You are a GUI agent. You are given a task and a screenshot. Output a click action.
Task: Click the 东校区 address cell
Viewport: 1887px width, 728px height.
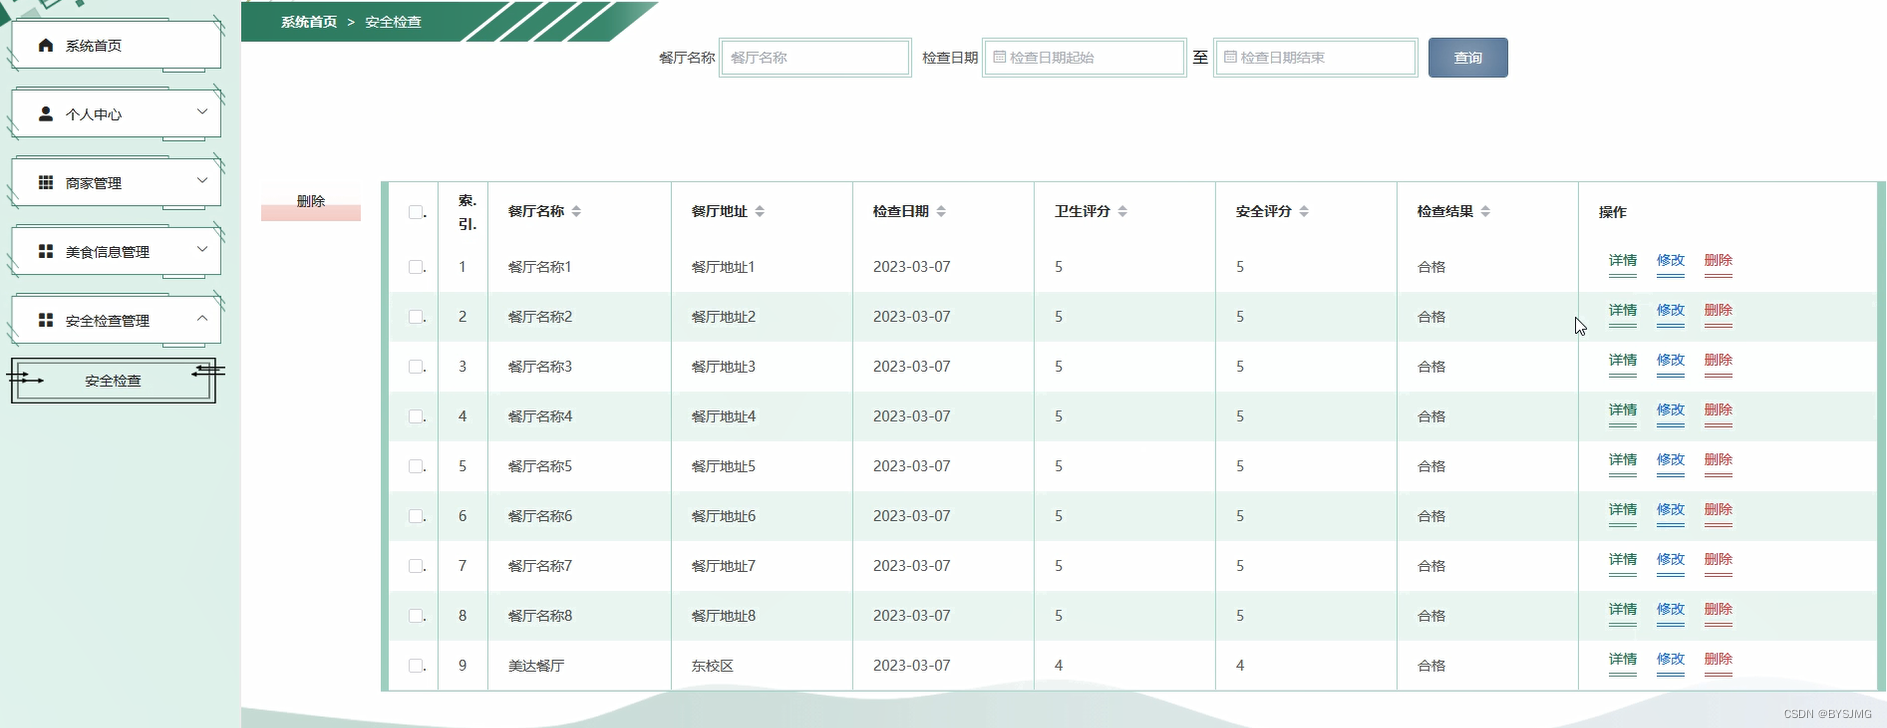[712, 666]
